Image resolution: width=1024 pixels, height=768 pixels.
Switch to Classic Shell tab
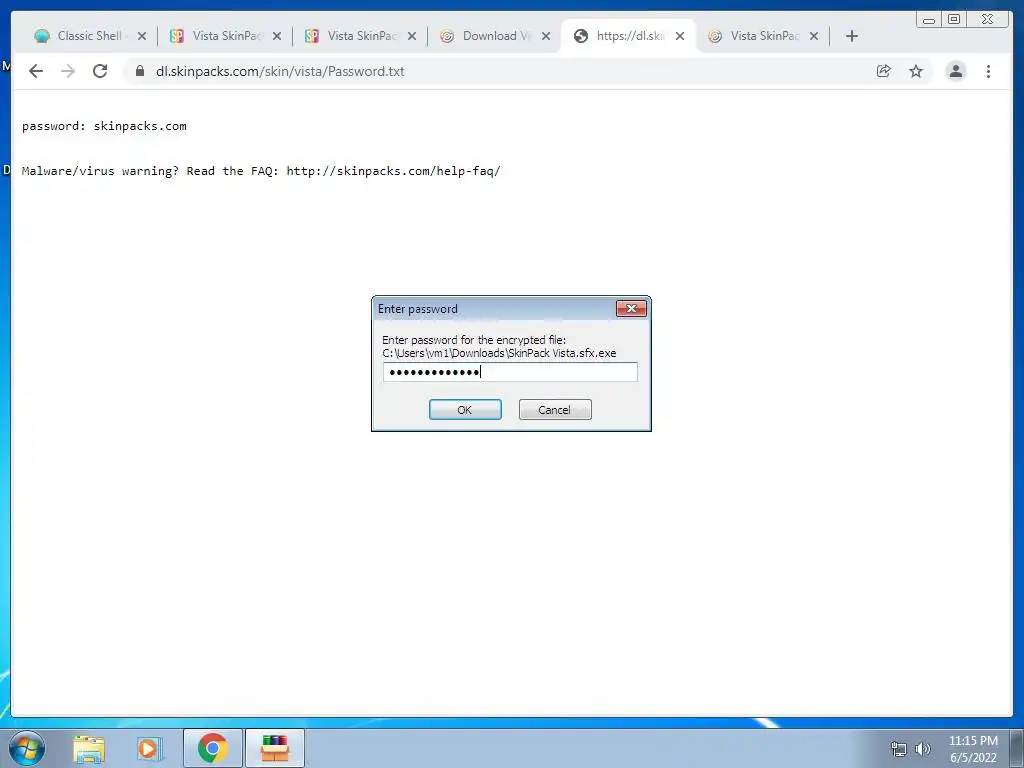coord(90,36)
